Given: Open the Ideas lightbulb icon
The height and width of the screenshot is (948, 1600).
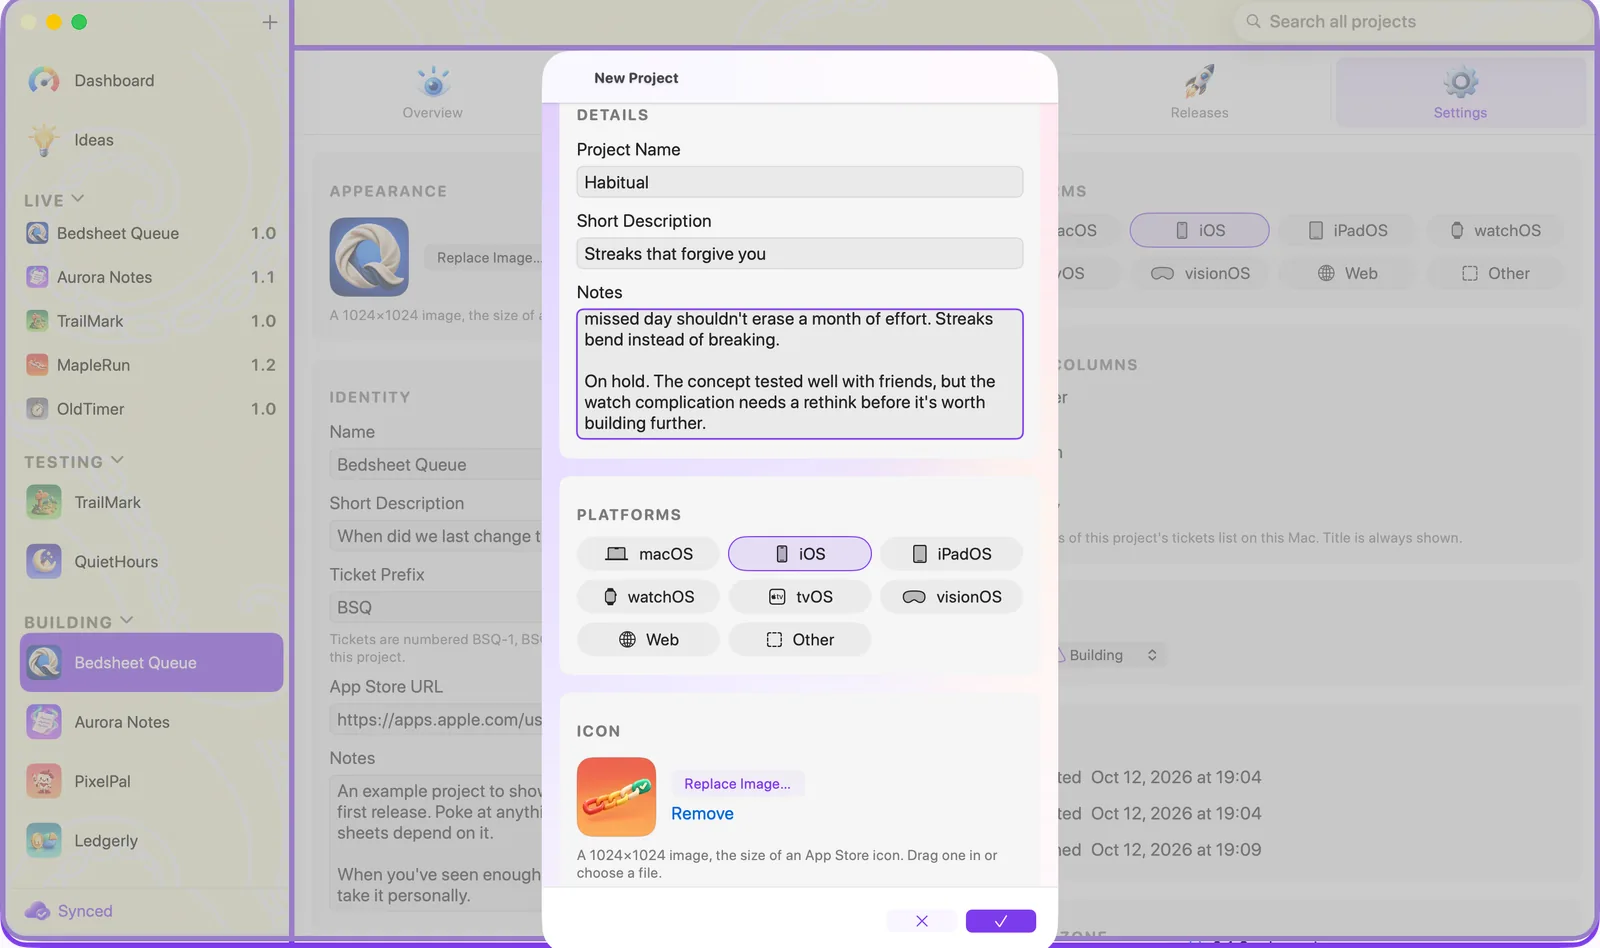Looking at the screenshot, I should click(x=44, y=140).
